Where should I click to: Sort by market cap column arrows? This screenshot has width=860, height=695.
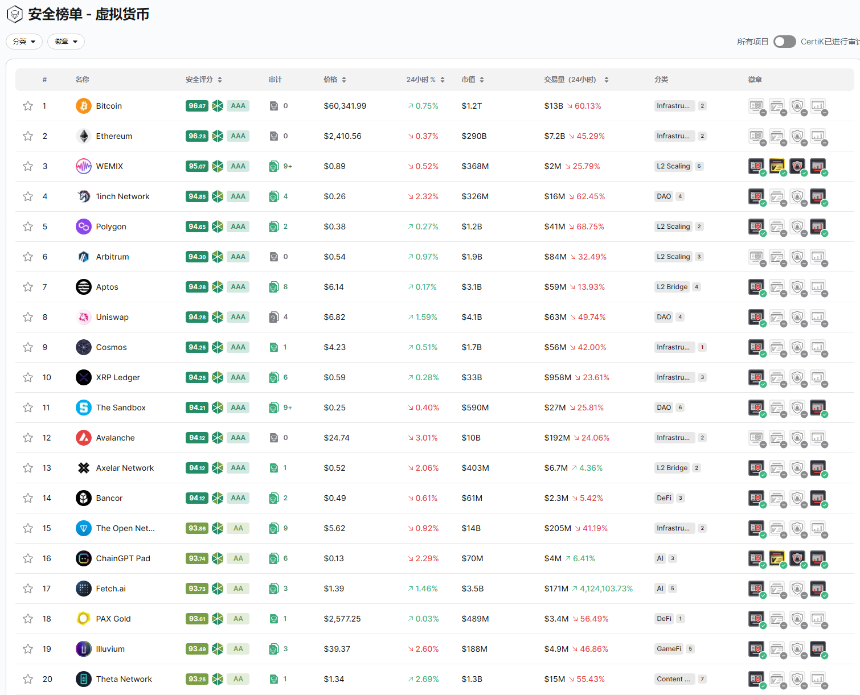(x=482, y=80)
